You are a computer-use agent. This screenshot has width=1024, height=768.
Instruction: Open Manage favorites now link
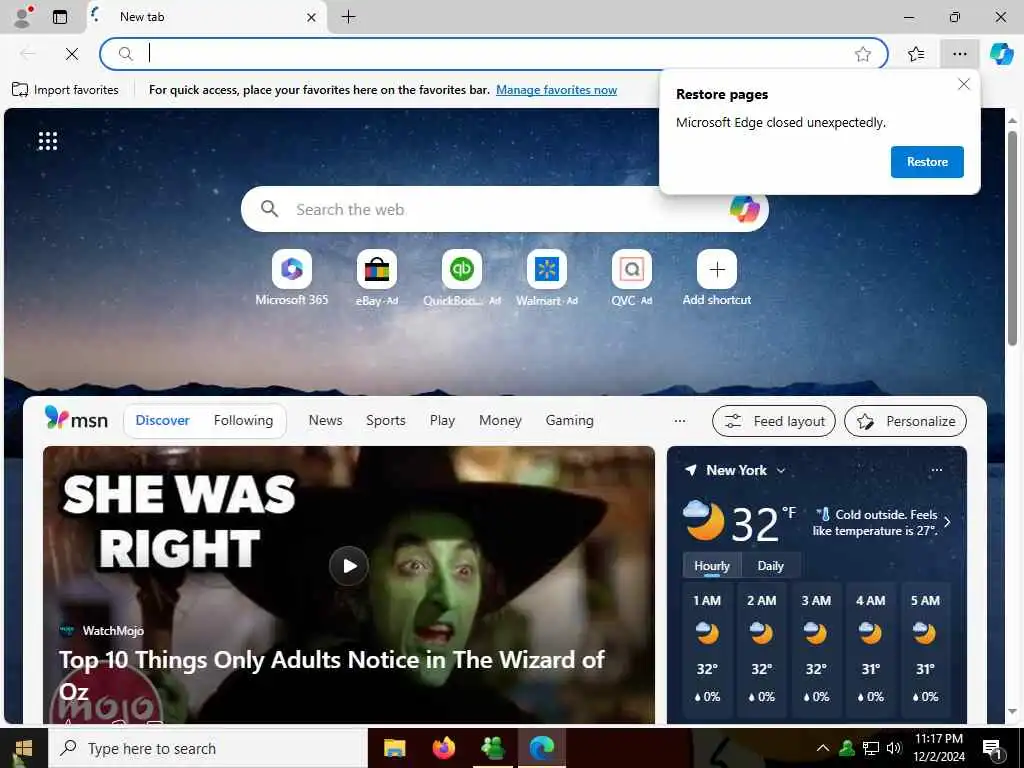pyautogui.click(x=556, y=90)
